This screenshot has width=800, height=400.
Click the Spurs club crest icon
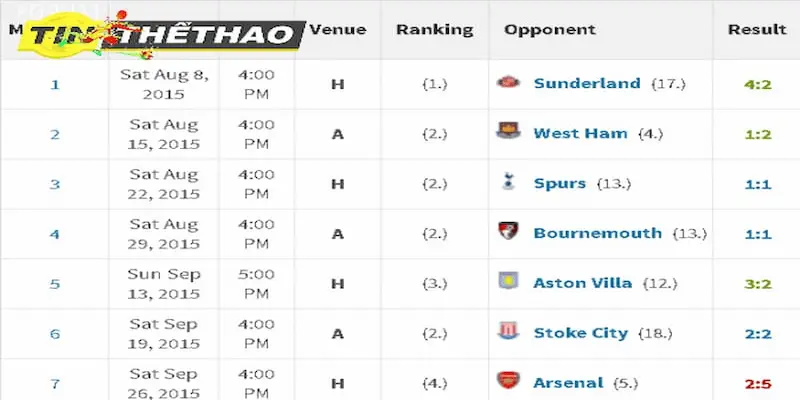point(508,182)
